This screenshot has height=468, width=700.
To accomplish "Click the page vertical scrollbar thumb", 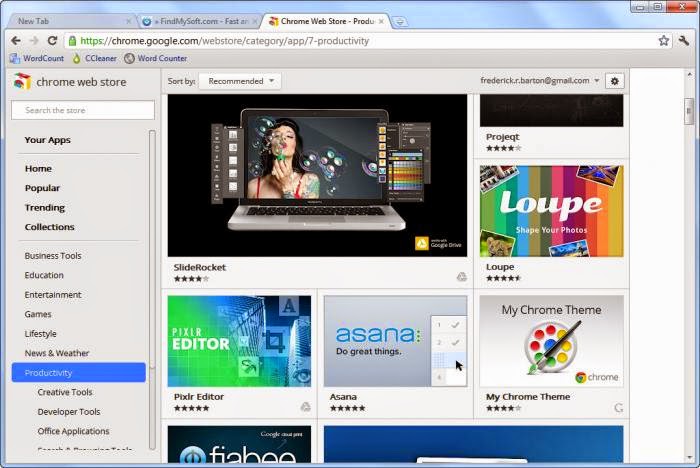I will 689,110.
